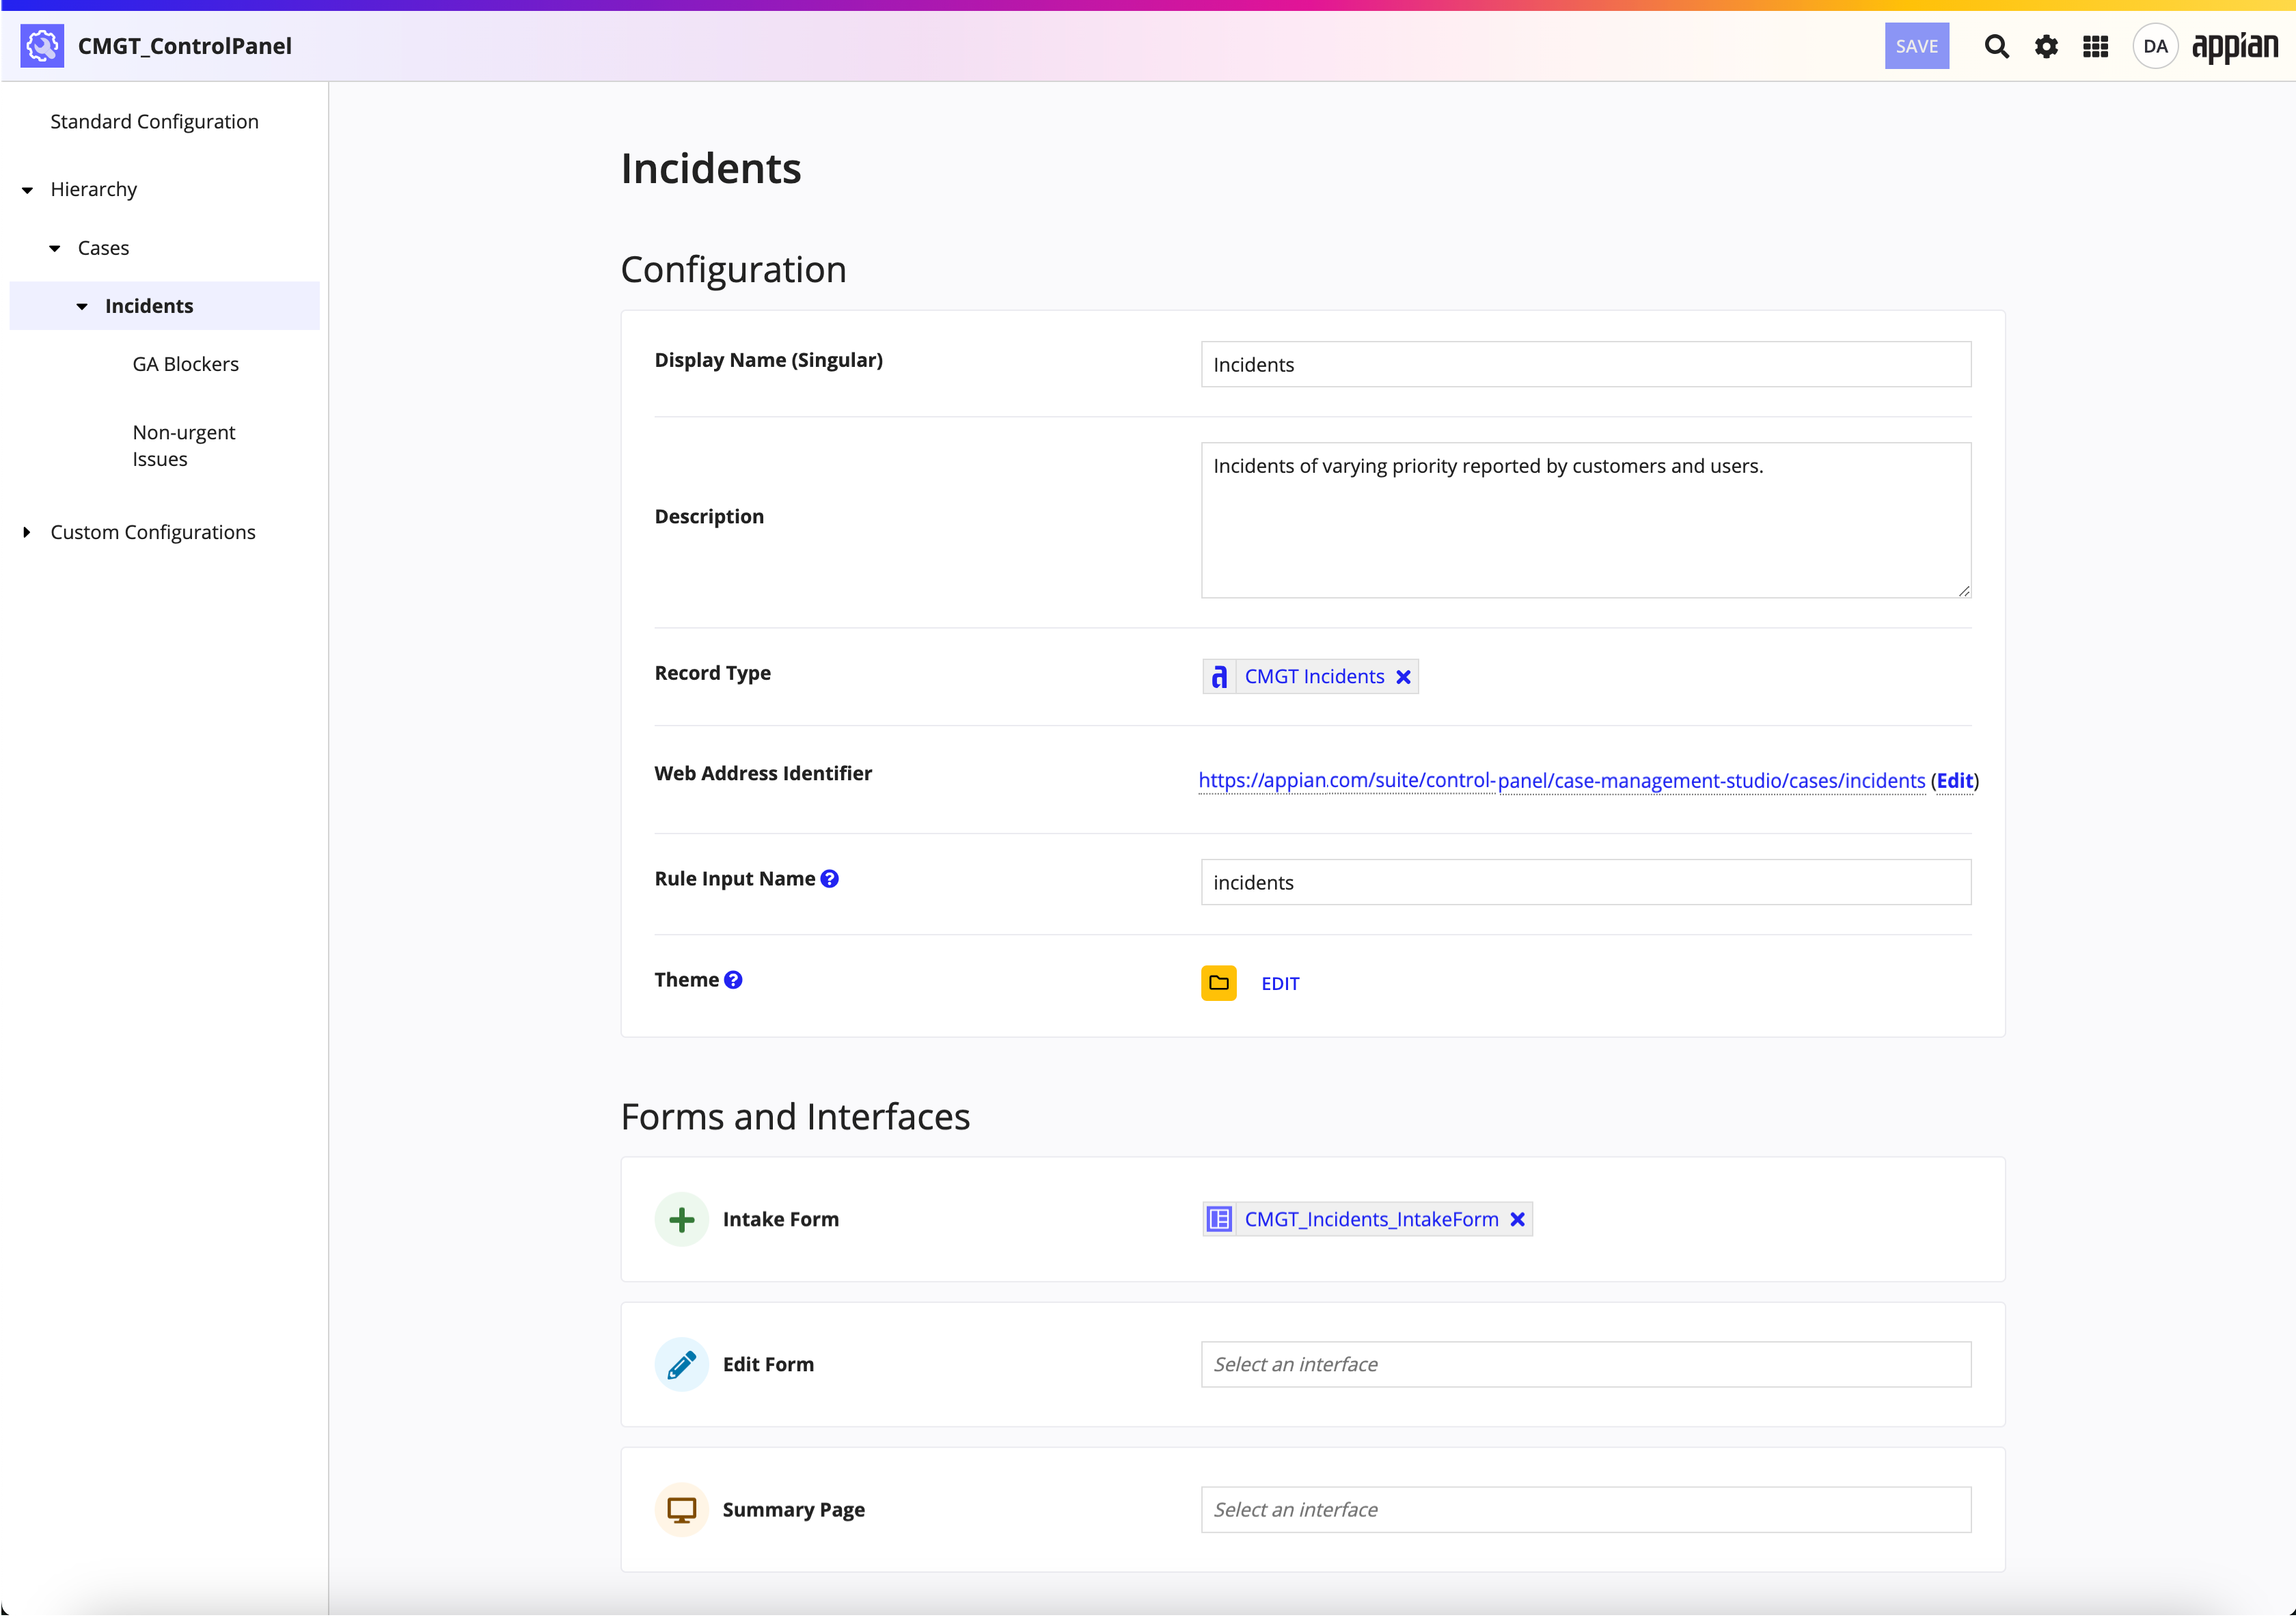Collapse the Incidents tree node arrow

coord(82,306)
